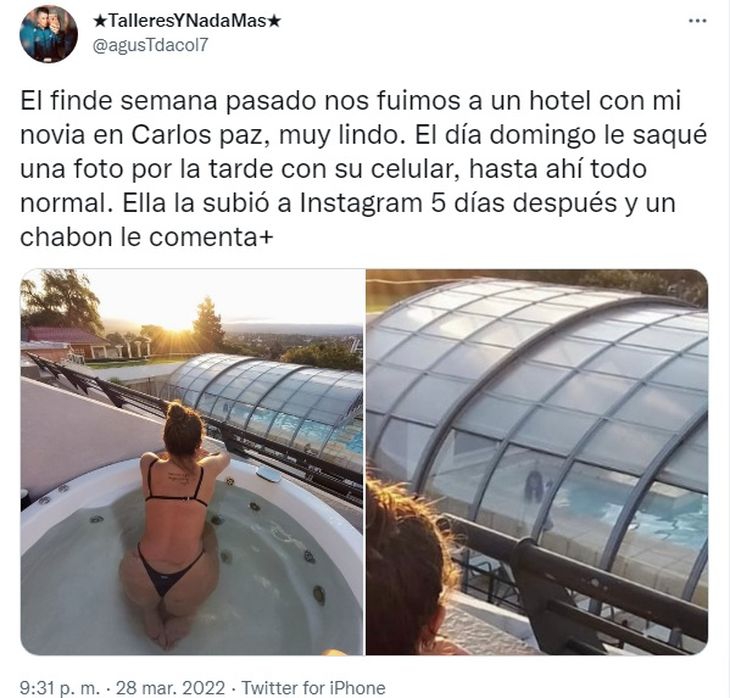Click the figure under the glass dome
This screenshot has height=698, width=730.
[534, 488]
